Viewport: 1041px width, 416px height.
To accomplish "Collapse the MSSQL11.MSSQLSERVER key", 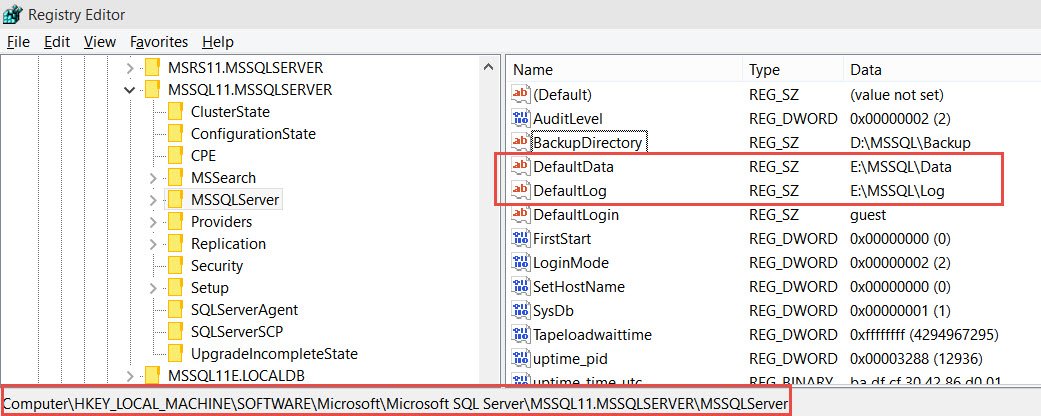I will pos(130,90).
